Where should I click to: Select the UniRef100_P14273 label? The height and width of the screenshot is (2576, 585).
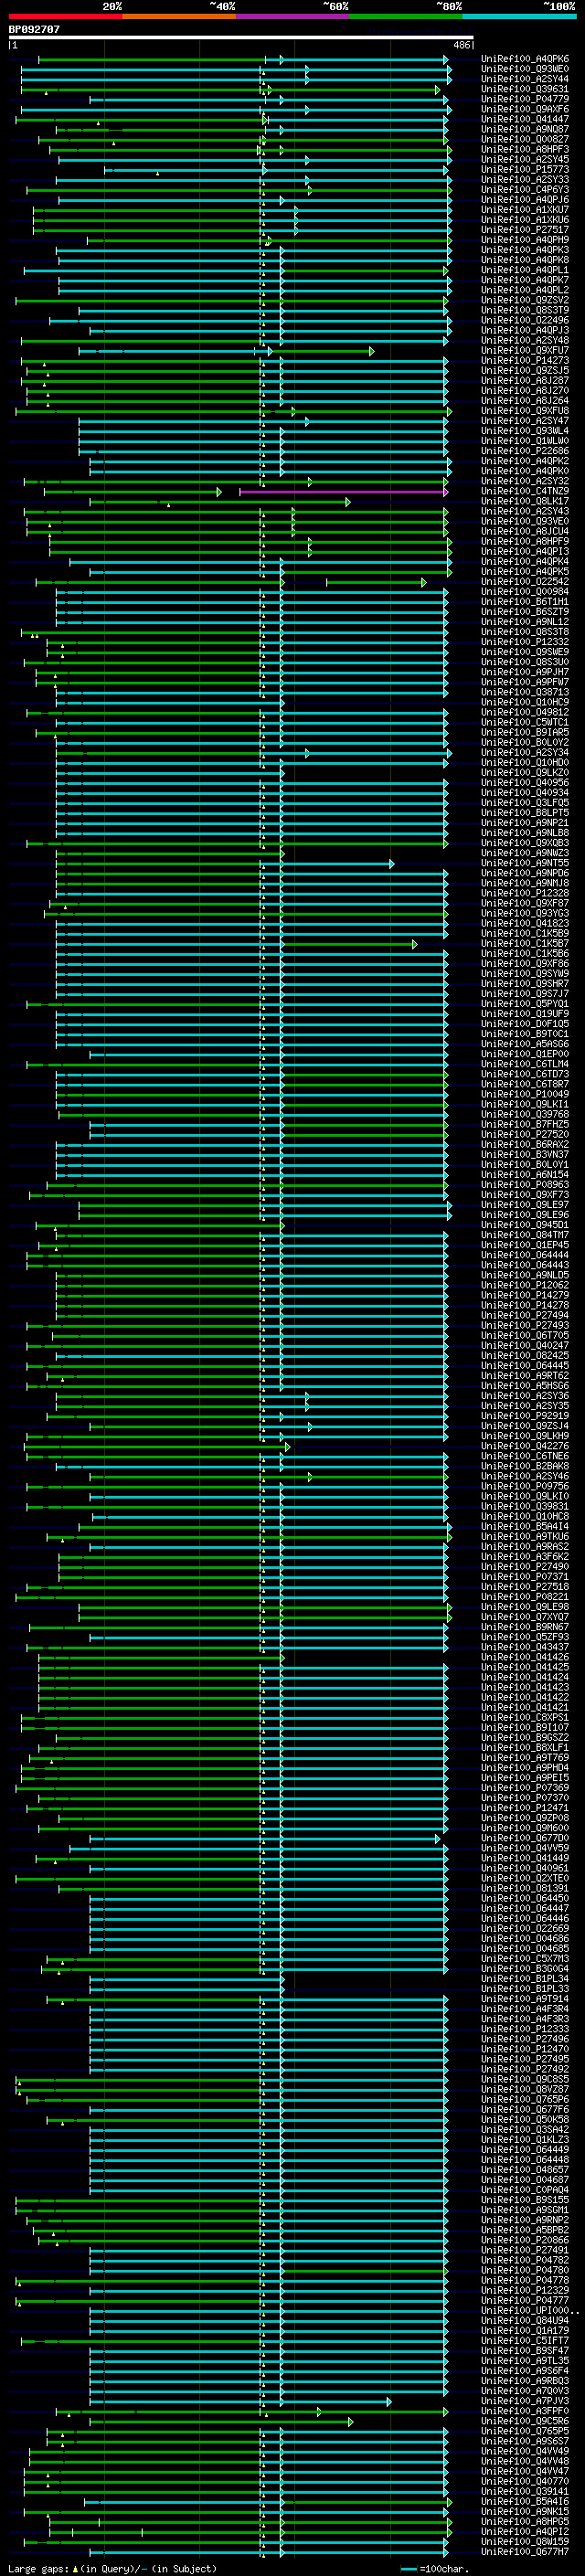tap(525, 361)
